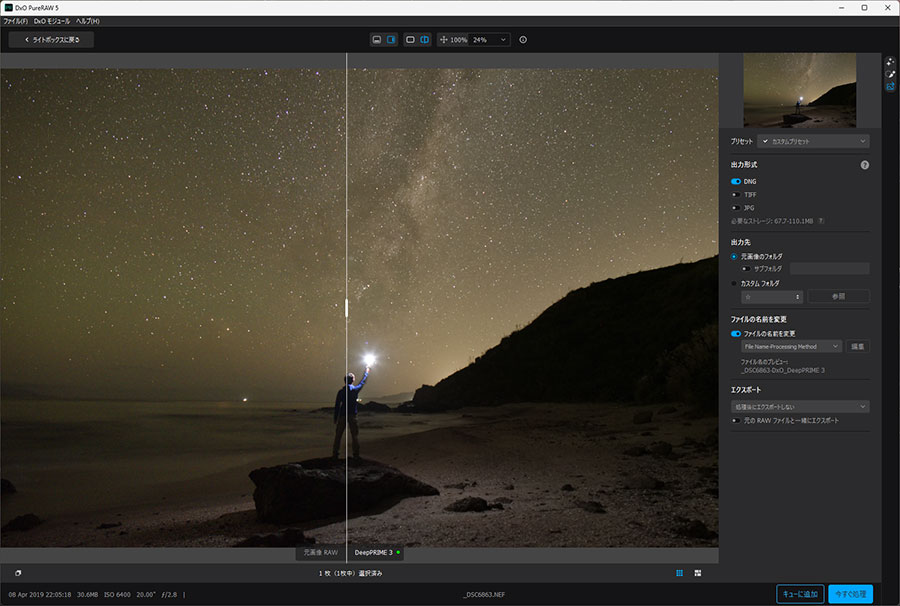This screenshot has width=900, height=606.
Task: Select カスタム フォルダ radio option
Action: click(x=734, y=283)
